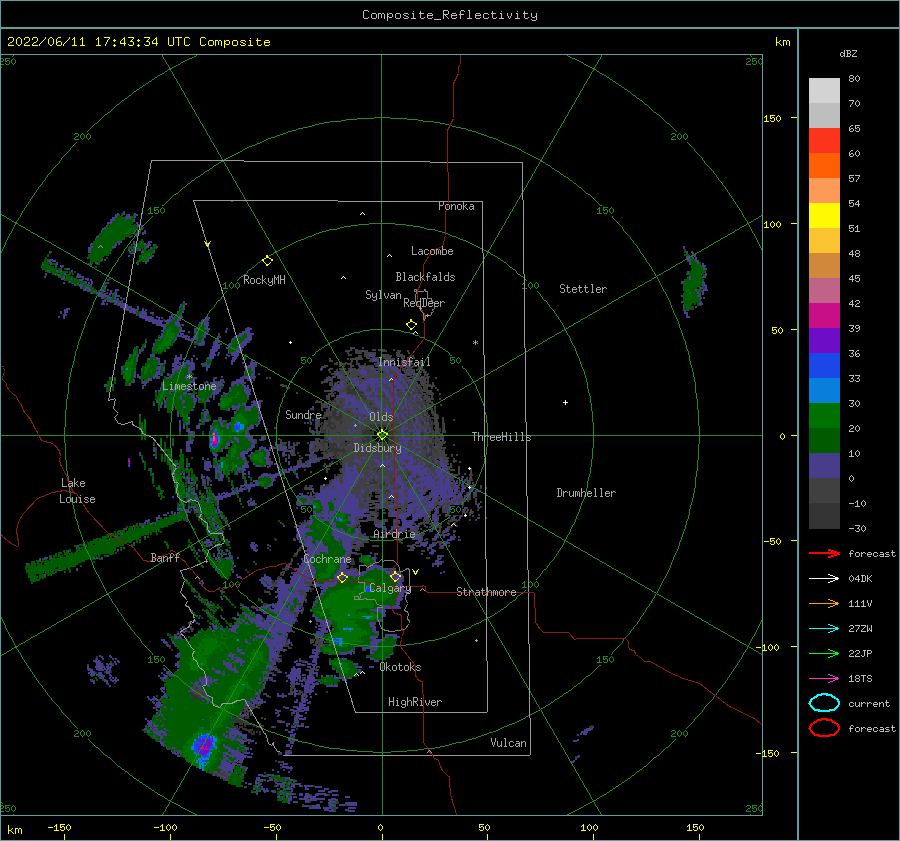The height and width of the screenshot is (841, 900).
Task: Click the Lake Louise label
Action: tap(77, 491)
